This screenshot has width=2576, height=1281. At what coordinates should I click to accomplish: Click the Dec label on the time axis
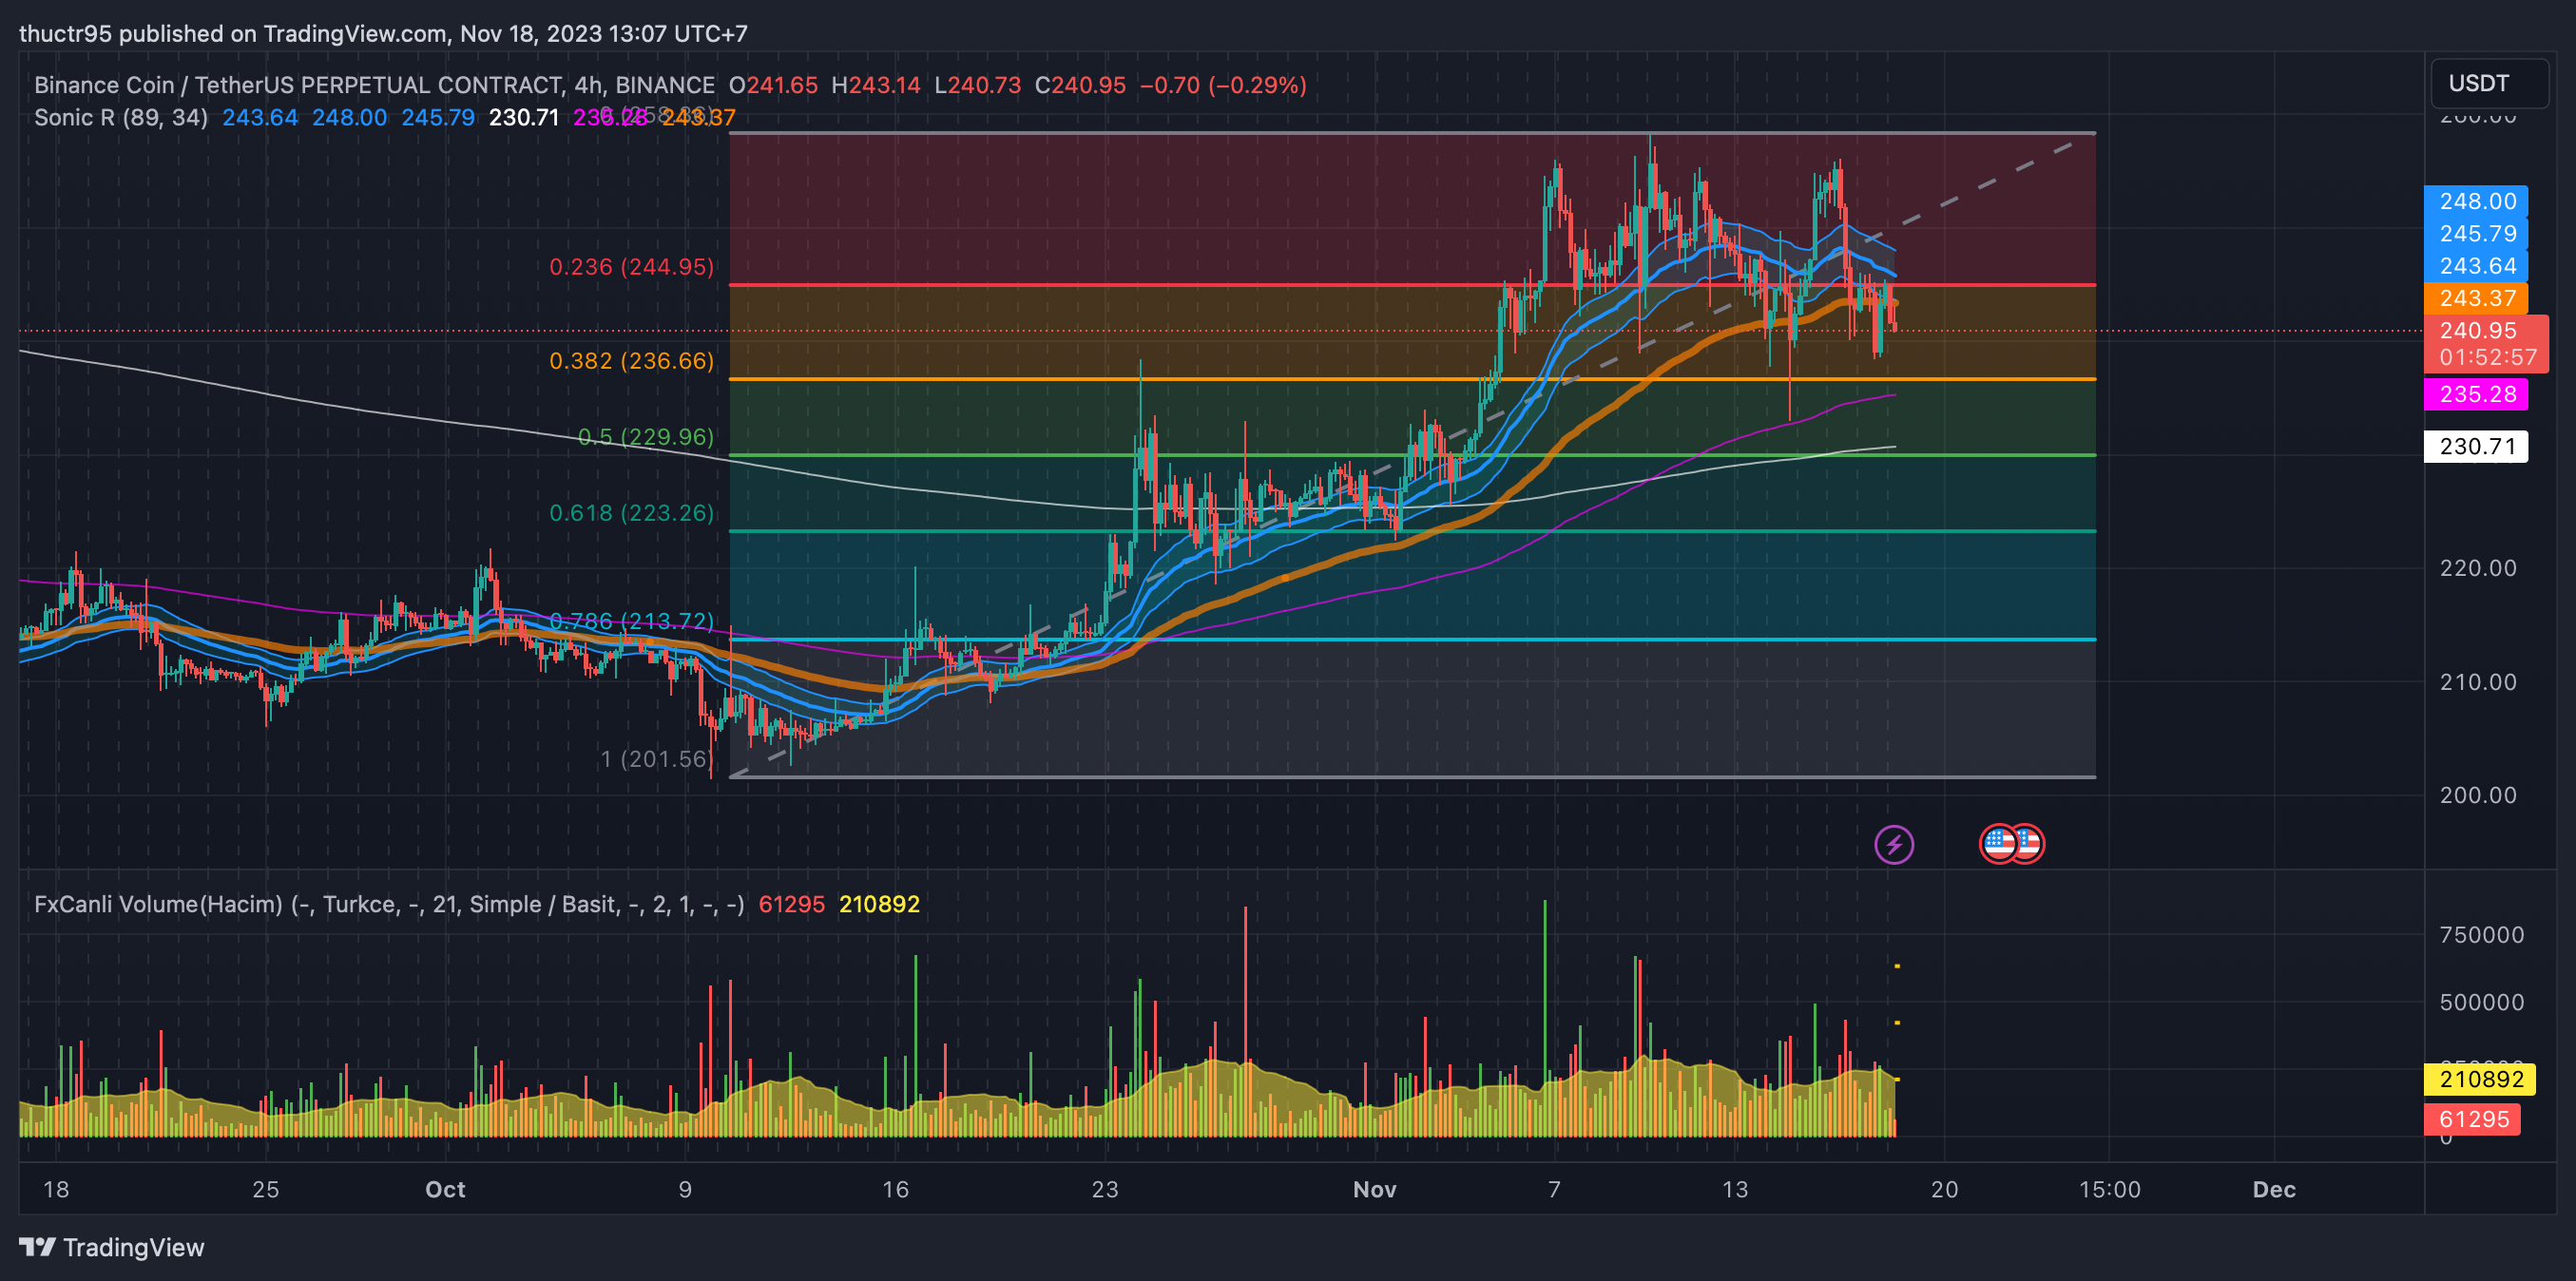point(2274,1189)
